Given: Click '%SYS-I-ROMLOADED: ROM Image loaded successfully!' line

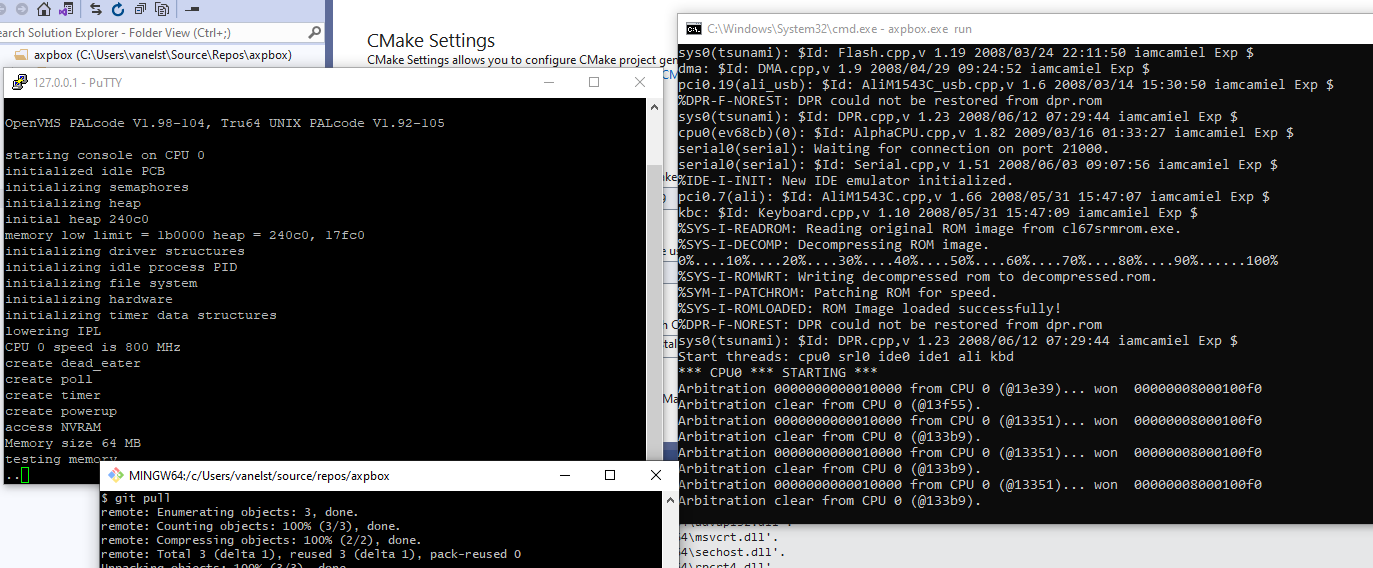Looking at the screenshot, I should tap(870, 308).
